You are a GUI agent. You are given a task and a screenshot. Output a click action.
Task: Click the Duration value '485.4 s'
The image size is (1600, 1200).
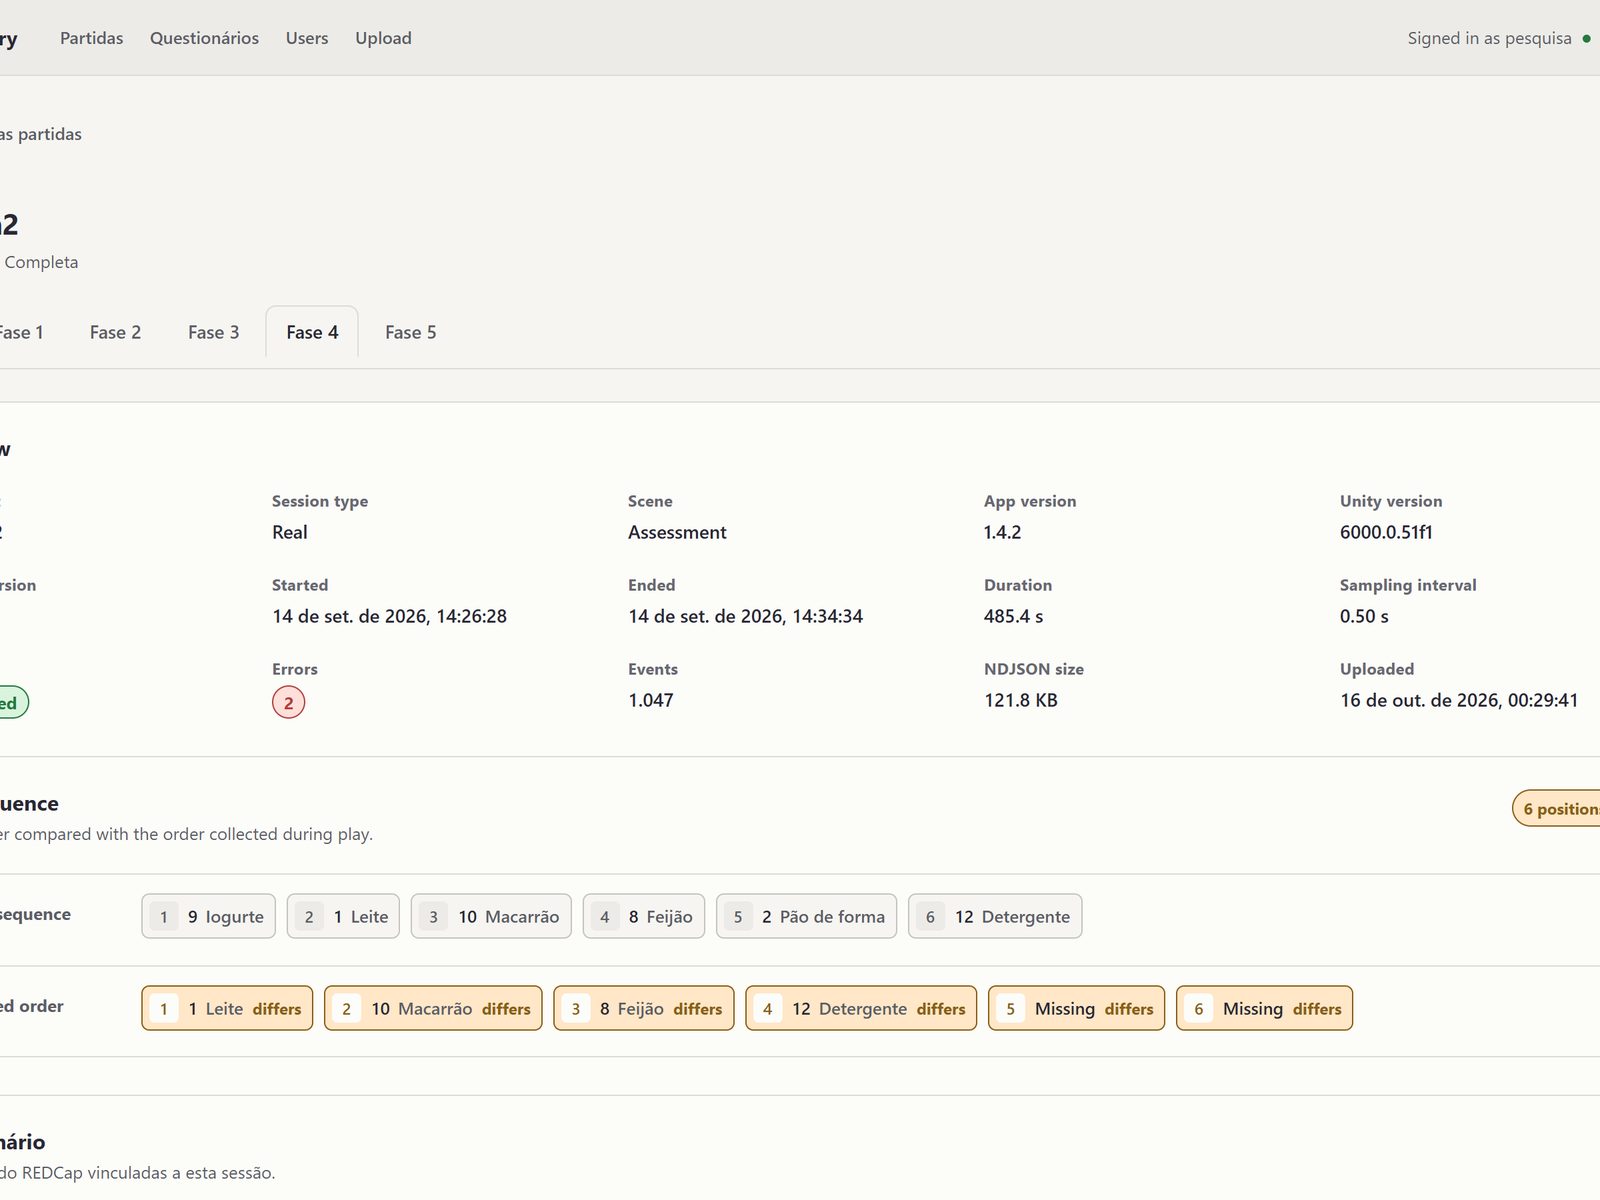[1013, 616]
